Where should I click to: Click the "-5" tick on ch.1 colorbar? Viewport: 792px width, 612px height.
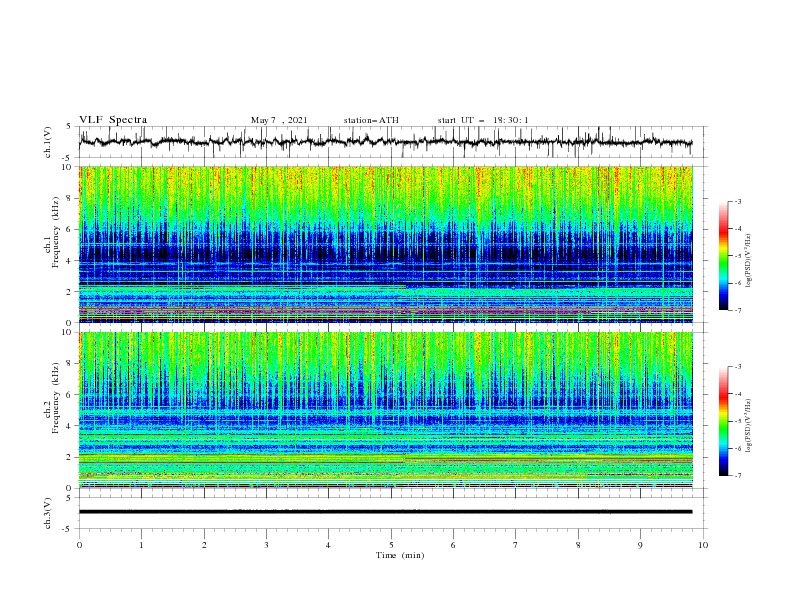tap(737, 256)
